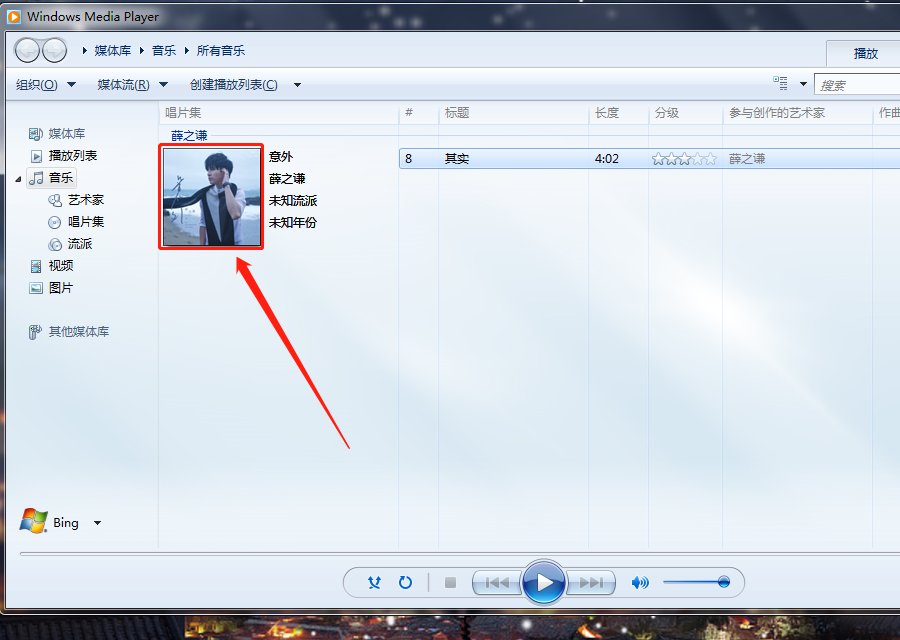Viewport: 900px width, 640px height.
Task: Stop the current playback
Action: click(450, 582)
